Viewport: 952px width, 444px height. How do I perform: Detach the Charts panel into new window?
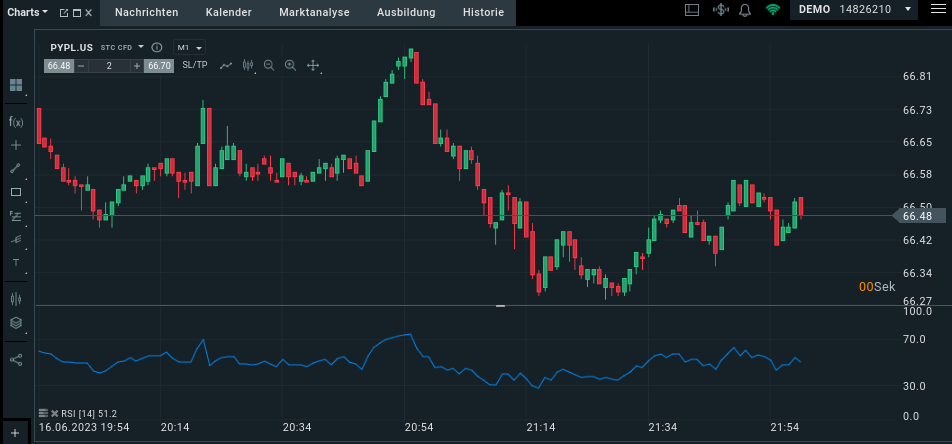point(64,13)
